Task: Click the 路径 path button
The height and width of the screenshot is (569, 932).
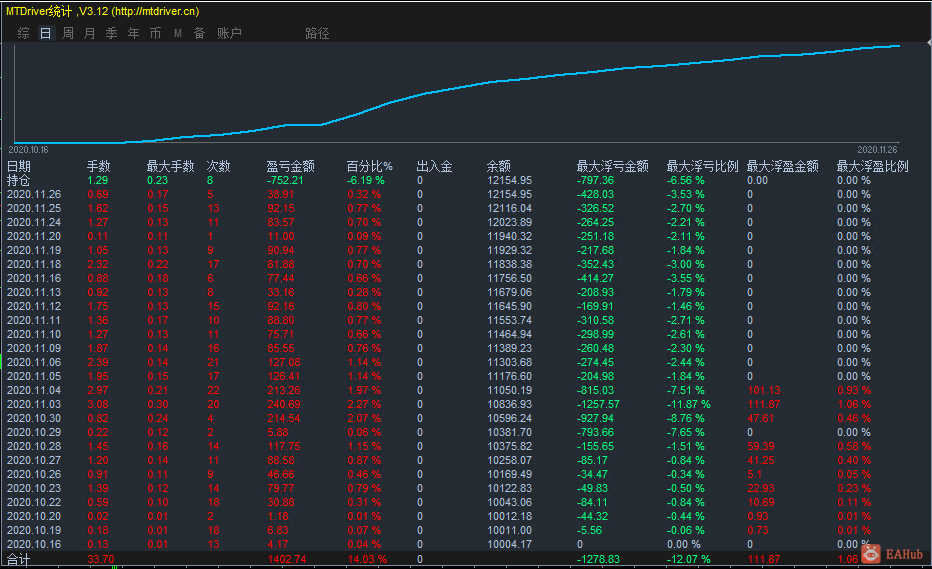Action: click(x=317, y=33)
